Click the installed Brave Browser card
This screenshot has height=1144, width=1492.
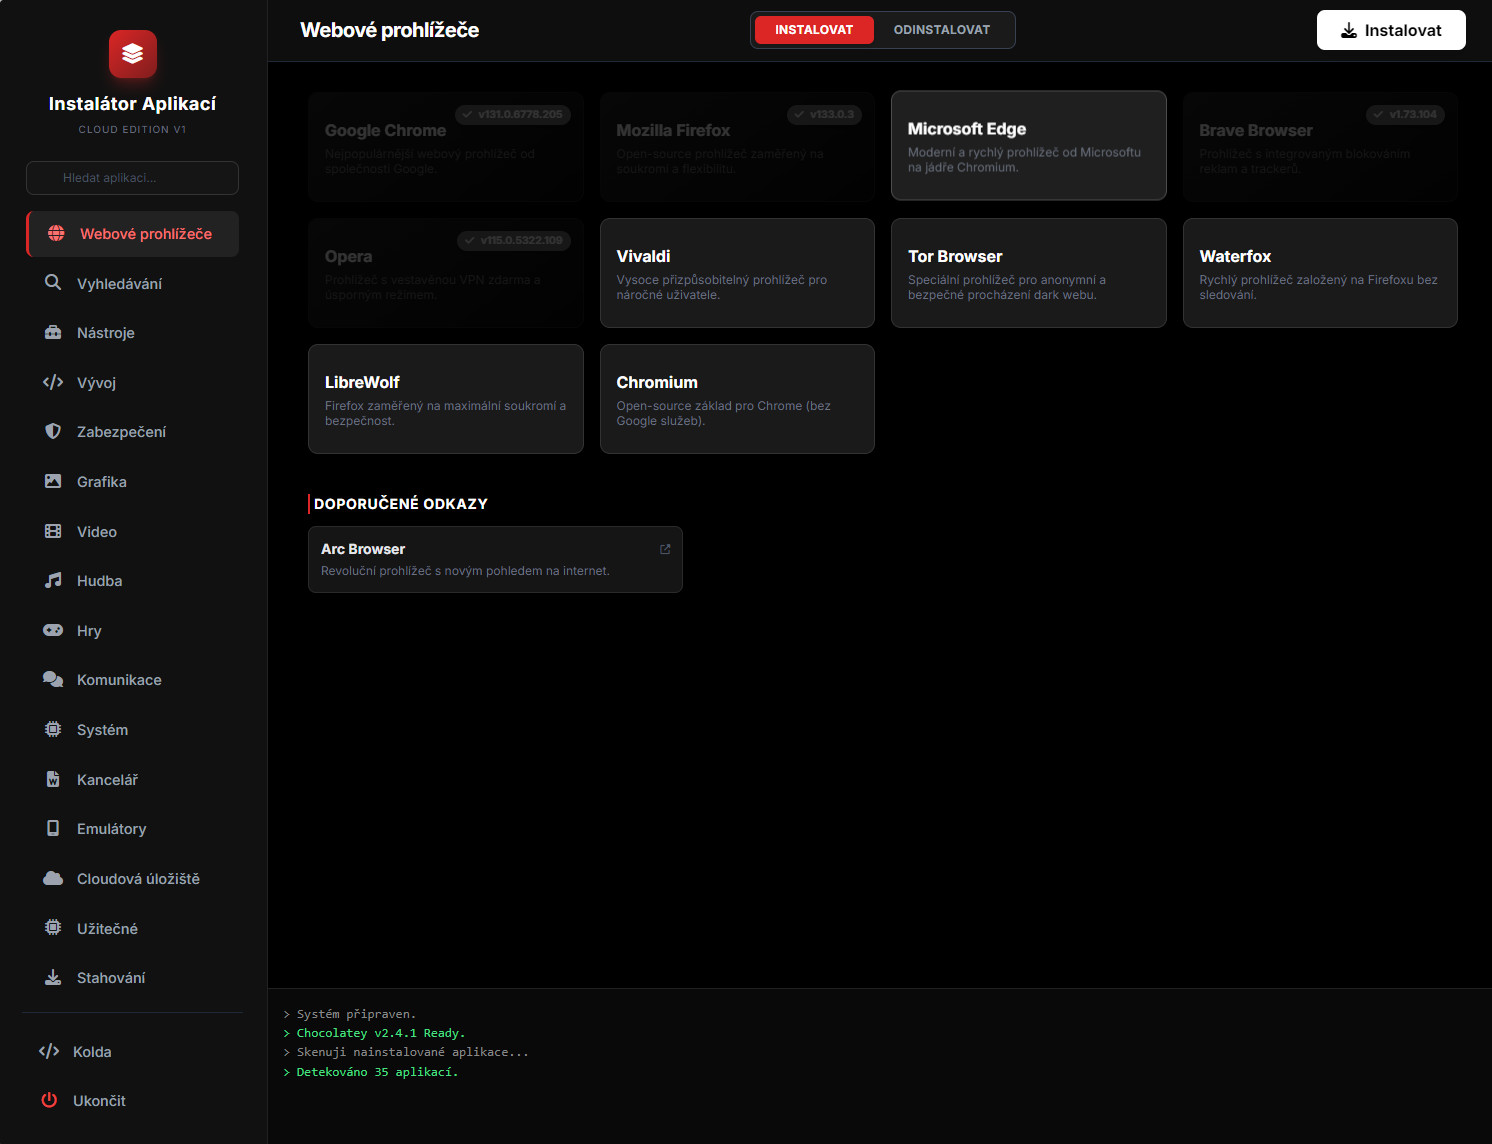point(1320,147)
